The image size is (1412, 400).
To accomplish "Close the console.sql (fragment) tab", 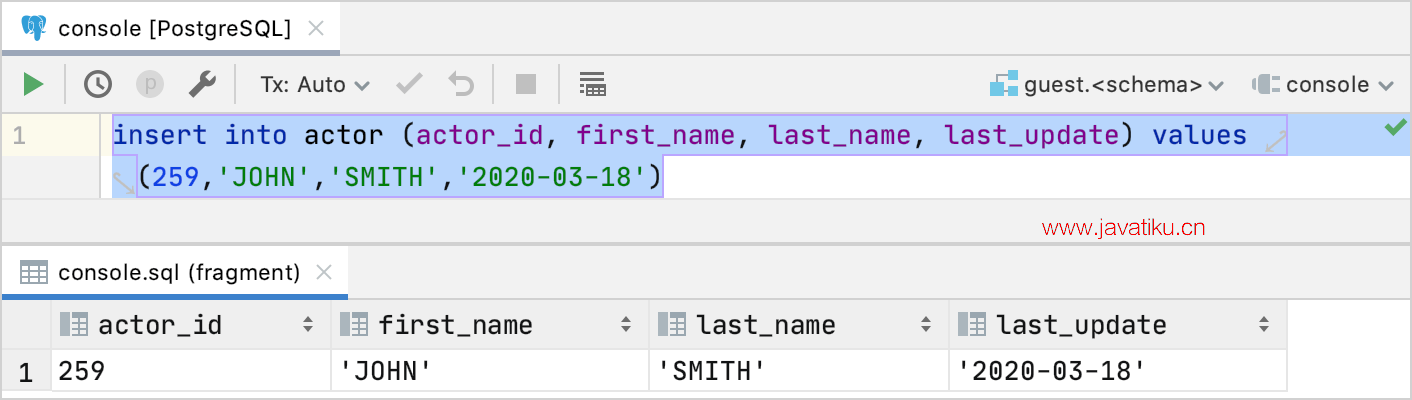I will (324, 272).
